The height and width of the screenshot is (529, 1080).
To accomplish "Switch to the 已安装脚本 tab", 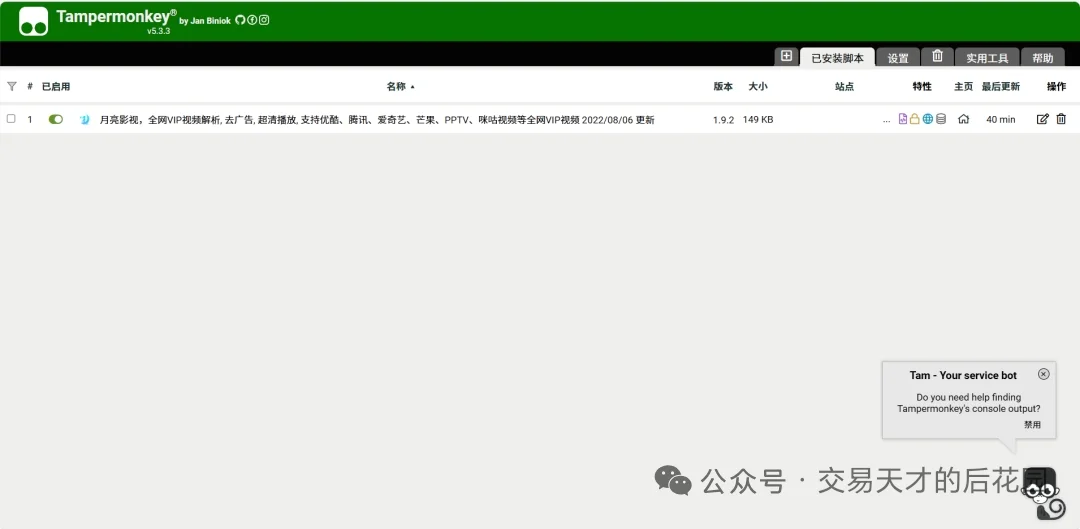I will click(x=838, y=58).
